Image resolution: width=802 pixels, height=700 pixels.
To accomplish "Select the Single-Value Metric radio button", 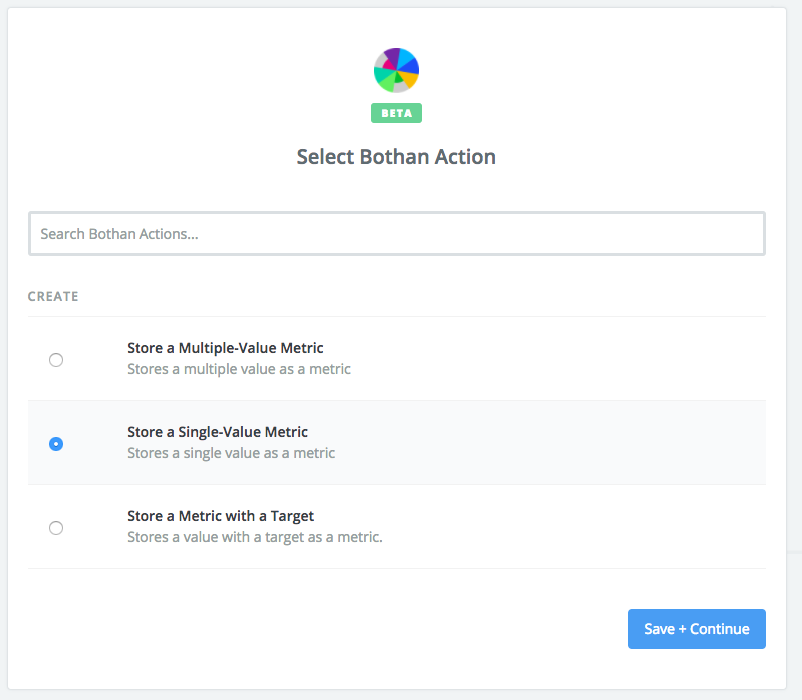I will pos(56,444).
